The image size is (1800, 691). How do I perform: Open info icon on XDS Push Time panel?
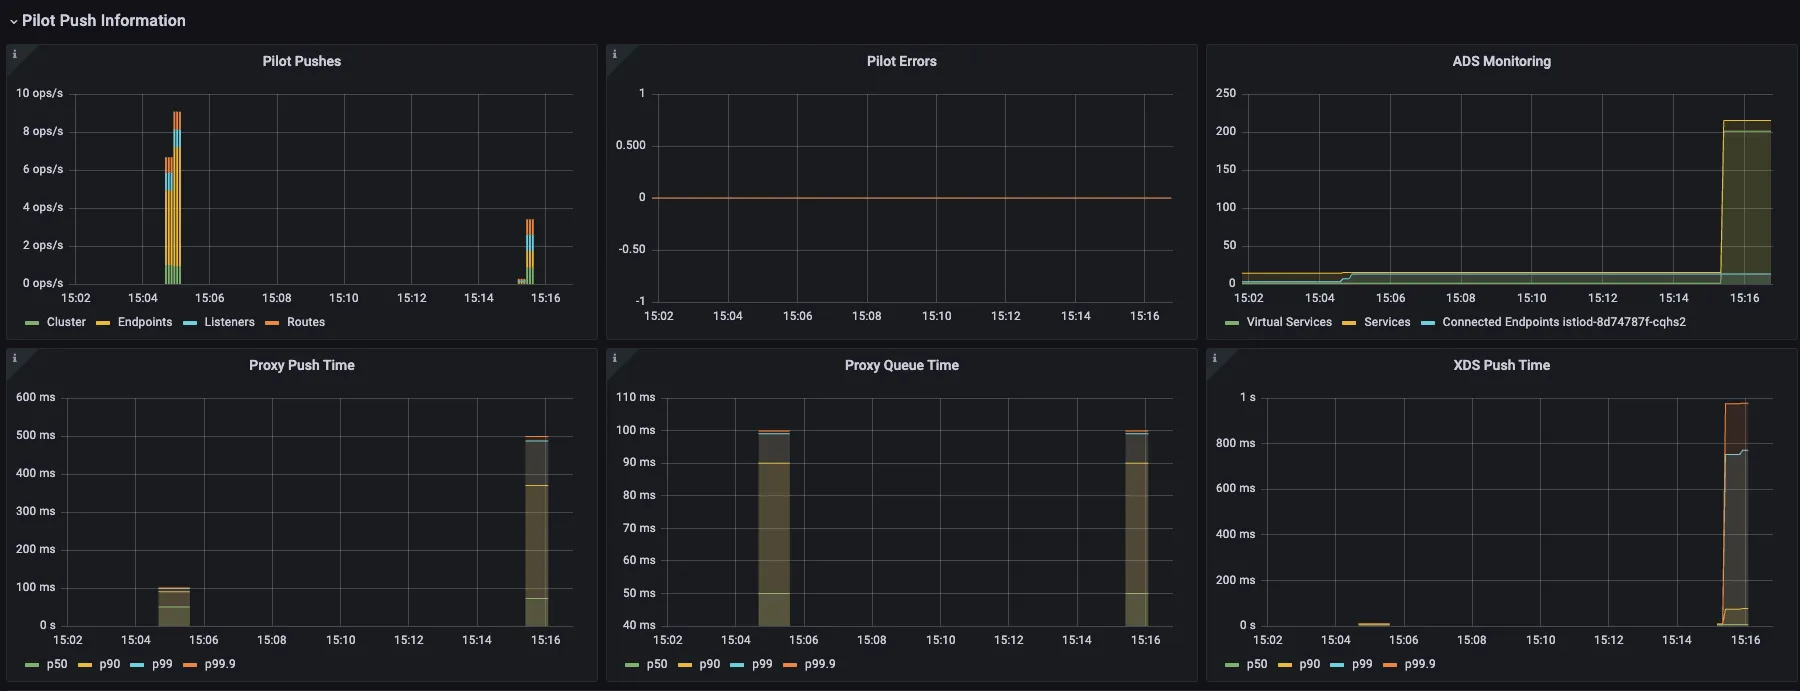(x=1214, y=358)
